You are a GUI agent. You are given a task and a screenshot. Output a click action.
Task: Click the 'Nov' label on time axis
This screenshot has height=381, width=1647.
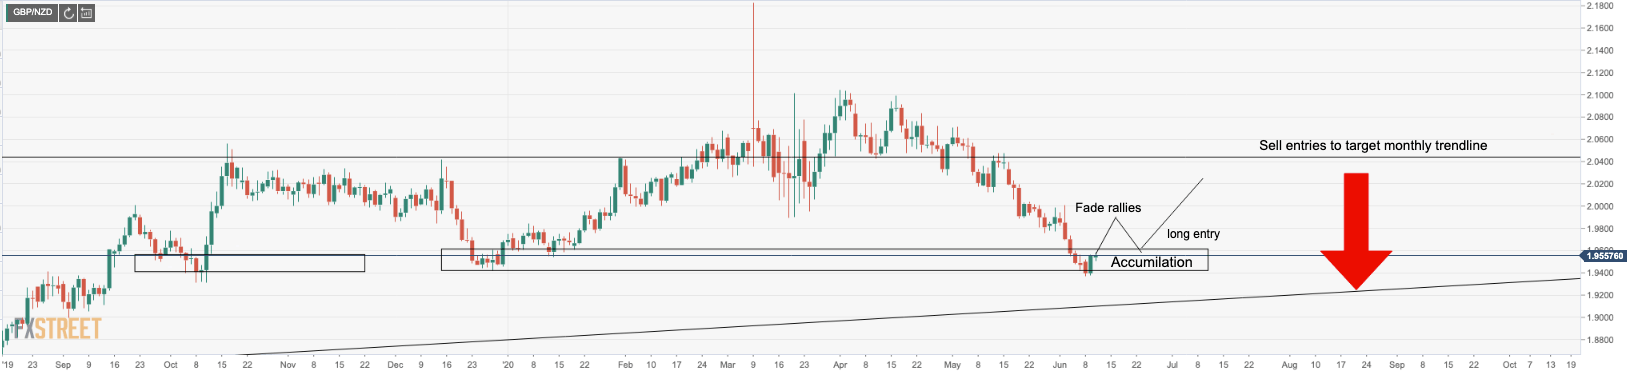288,365
